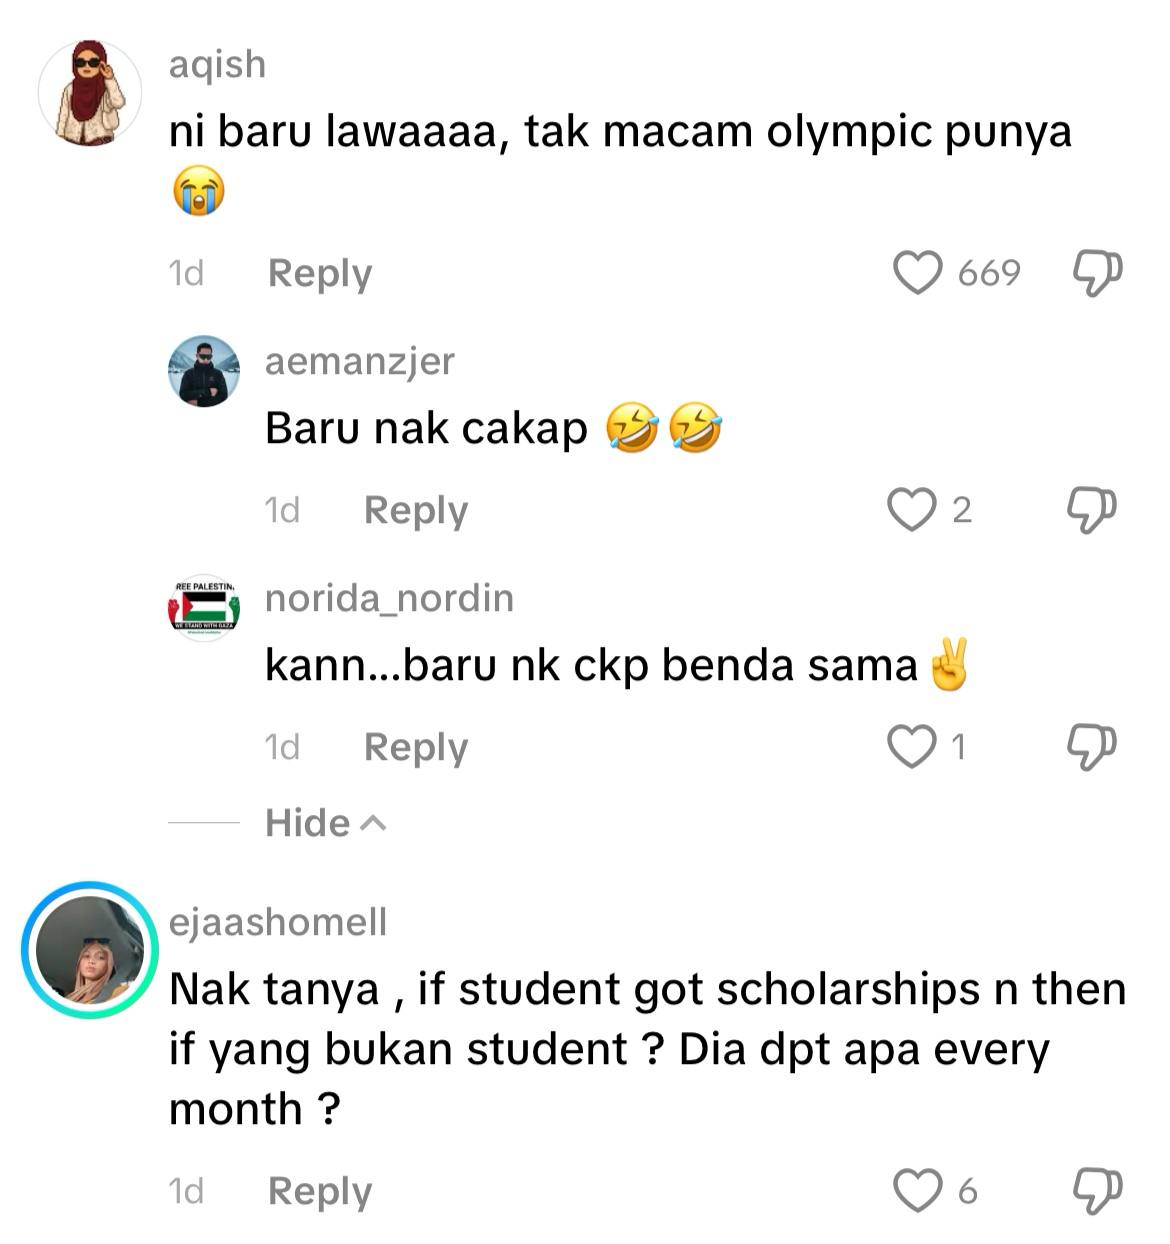View ejaashomell's story via ringed avatar
This screenshot has width=1170, height=1244.
(91, 950)
